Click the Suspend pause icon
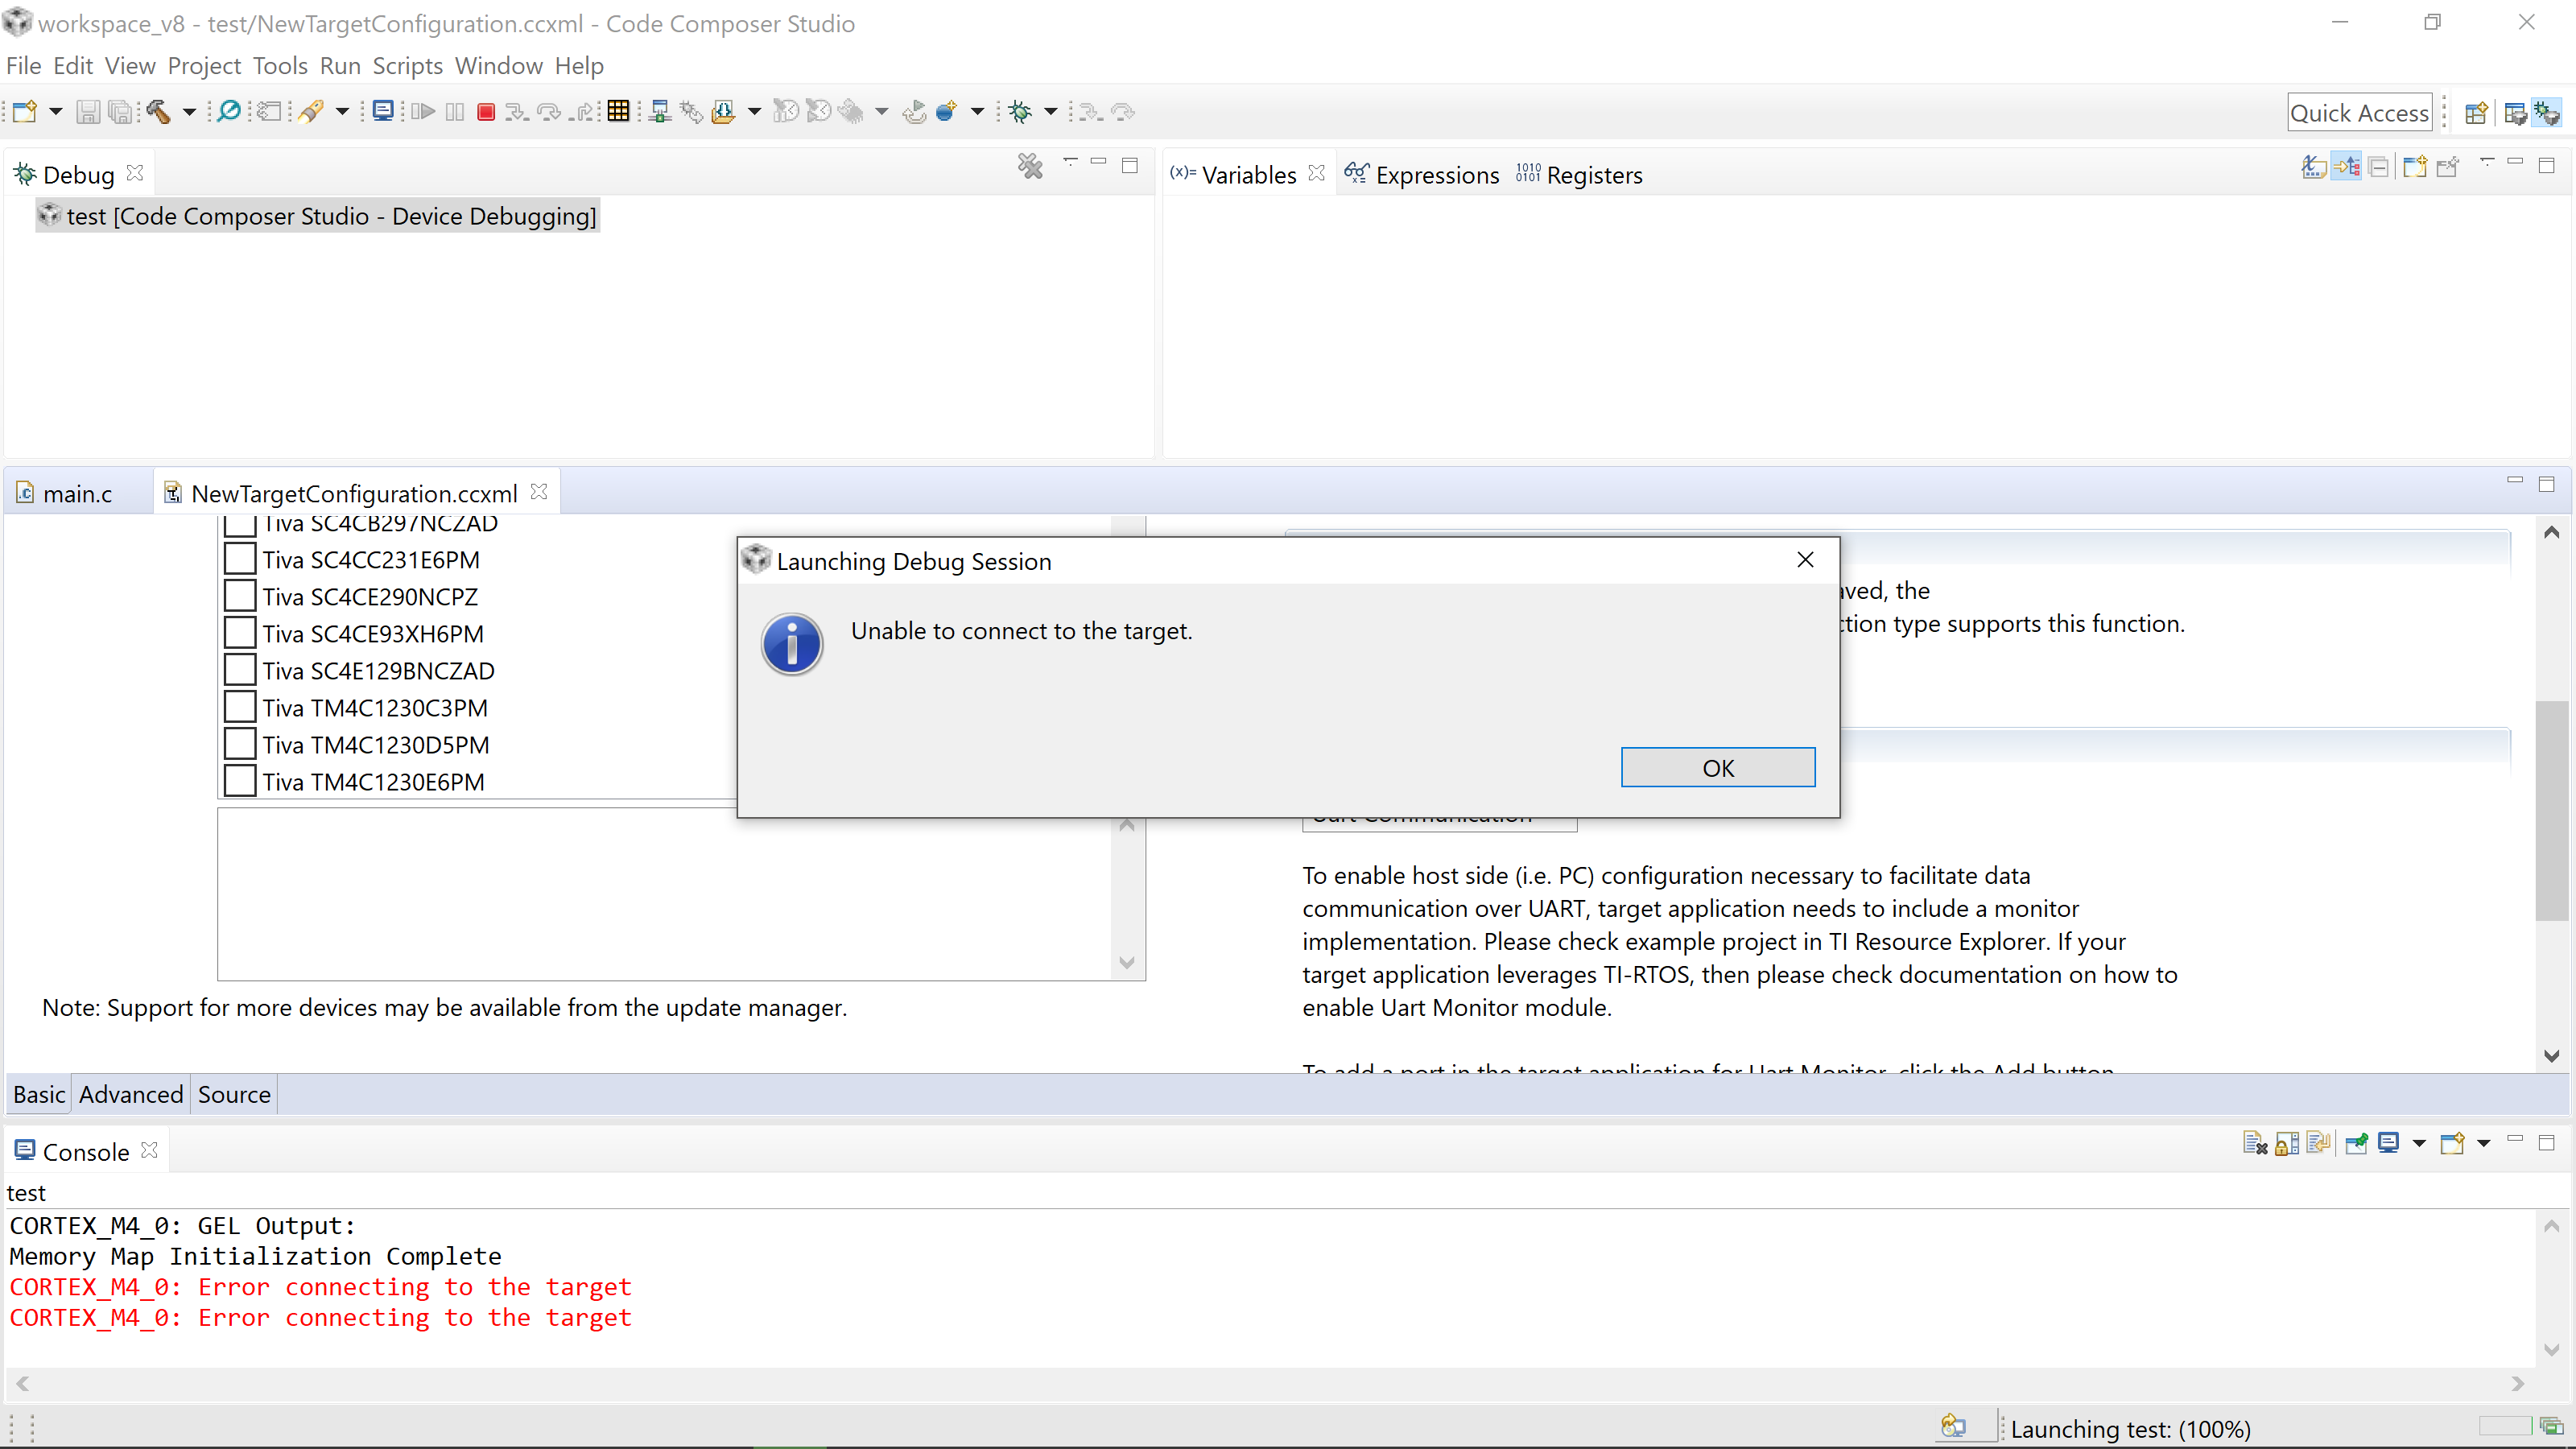 [455, 112]
